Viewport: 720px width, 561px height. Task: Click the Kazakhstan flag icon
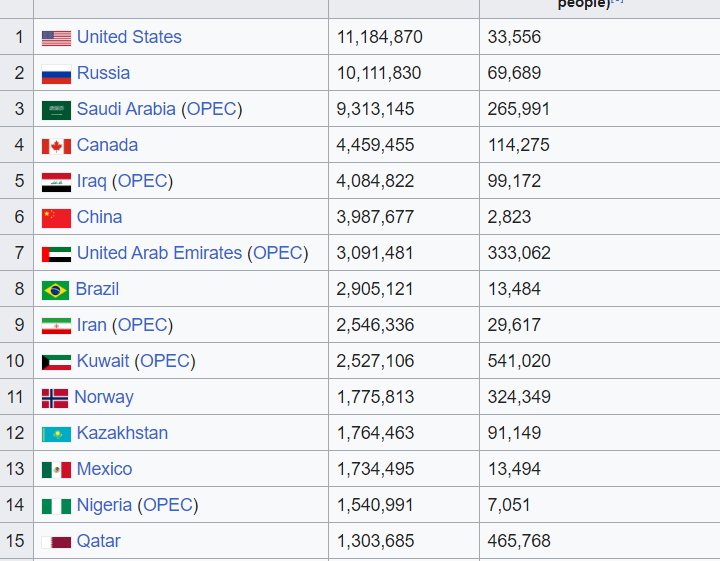[x=56, y=434]
